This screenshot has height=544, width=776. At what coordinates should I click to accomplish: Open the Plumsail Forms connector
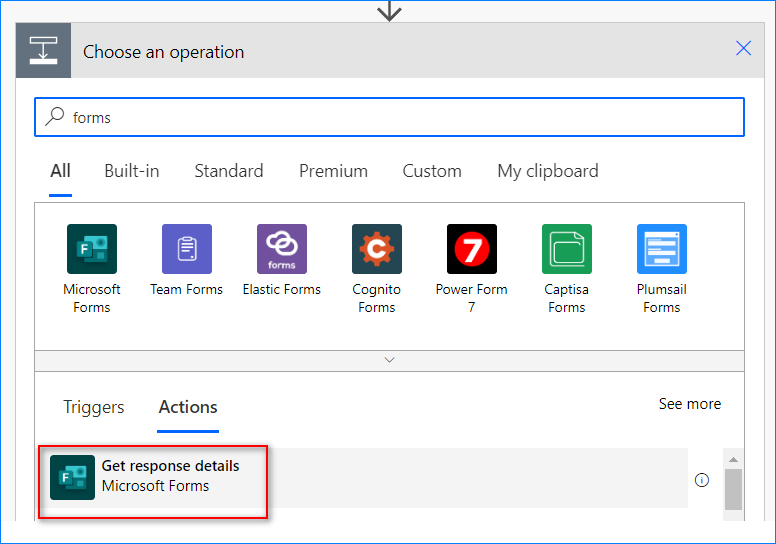(662, 268)
